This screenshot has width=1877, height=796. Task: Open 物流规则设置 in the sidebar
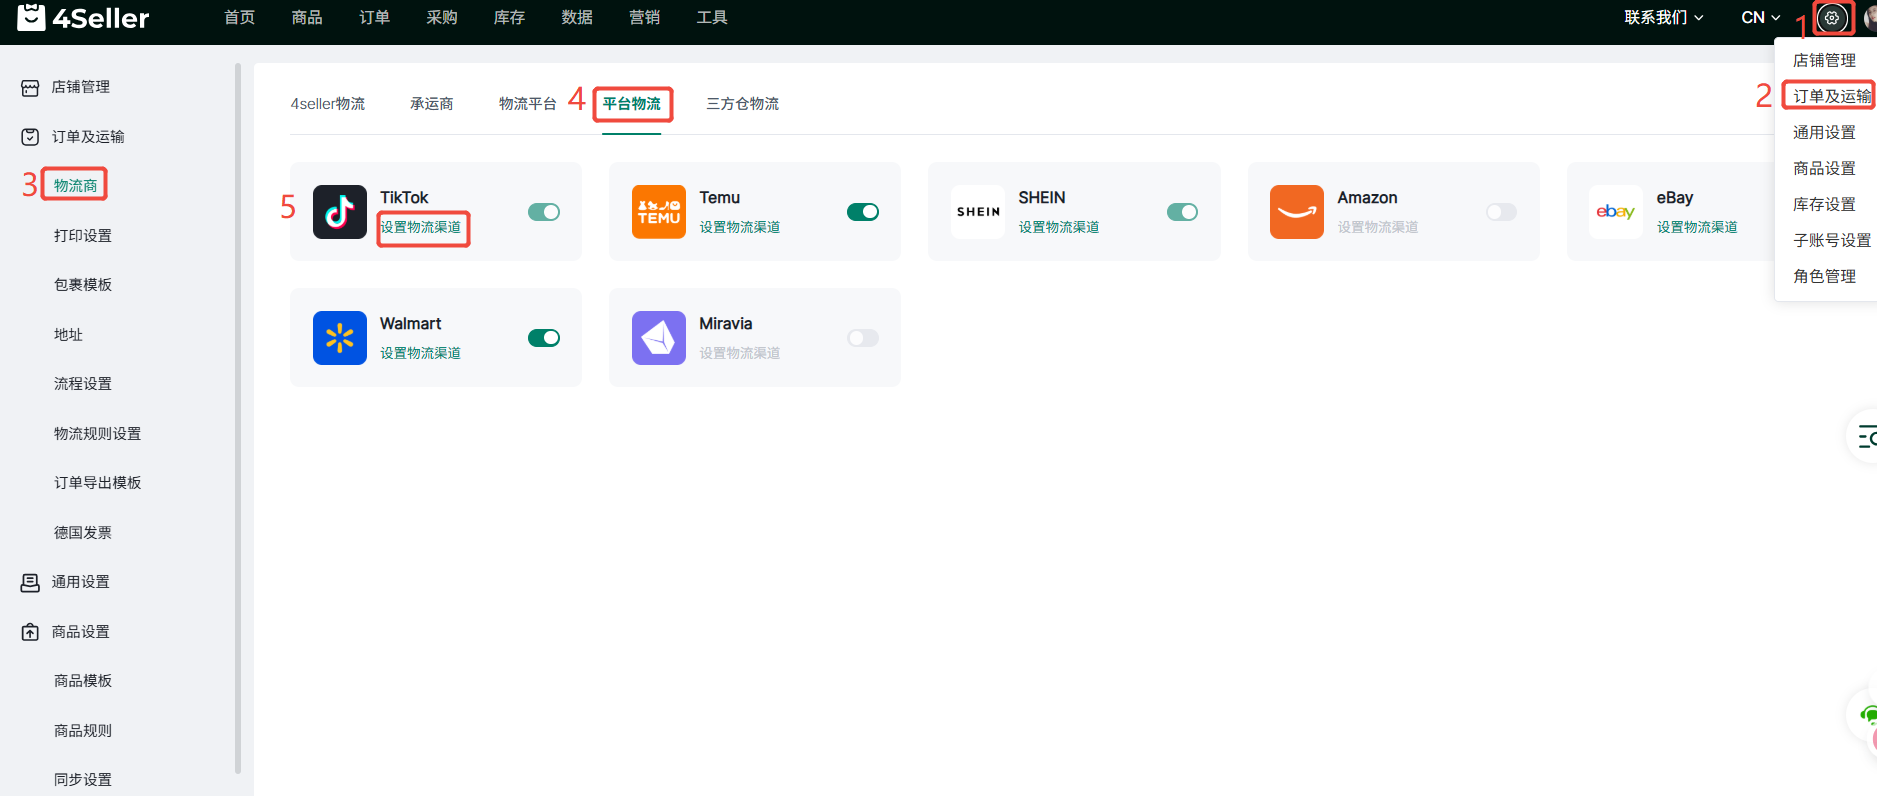pos(98,434)
